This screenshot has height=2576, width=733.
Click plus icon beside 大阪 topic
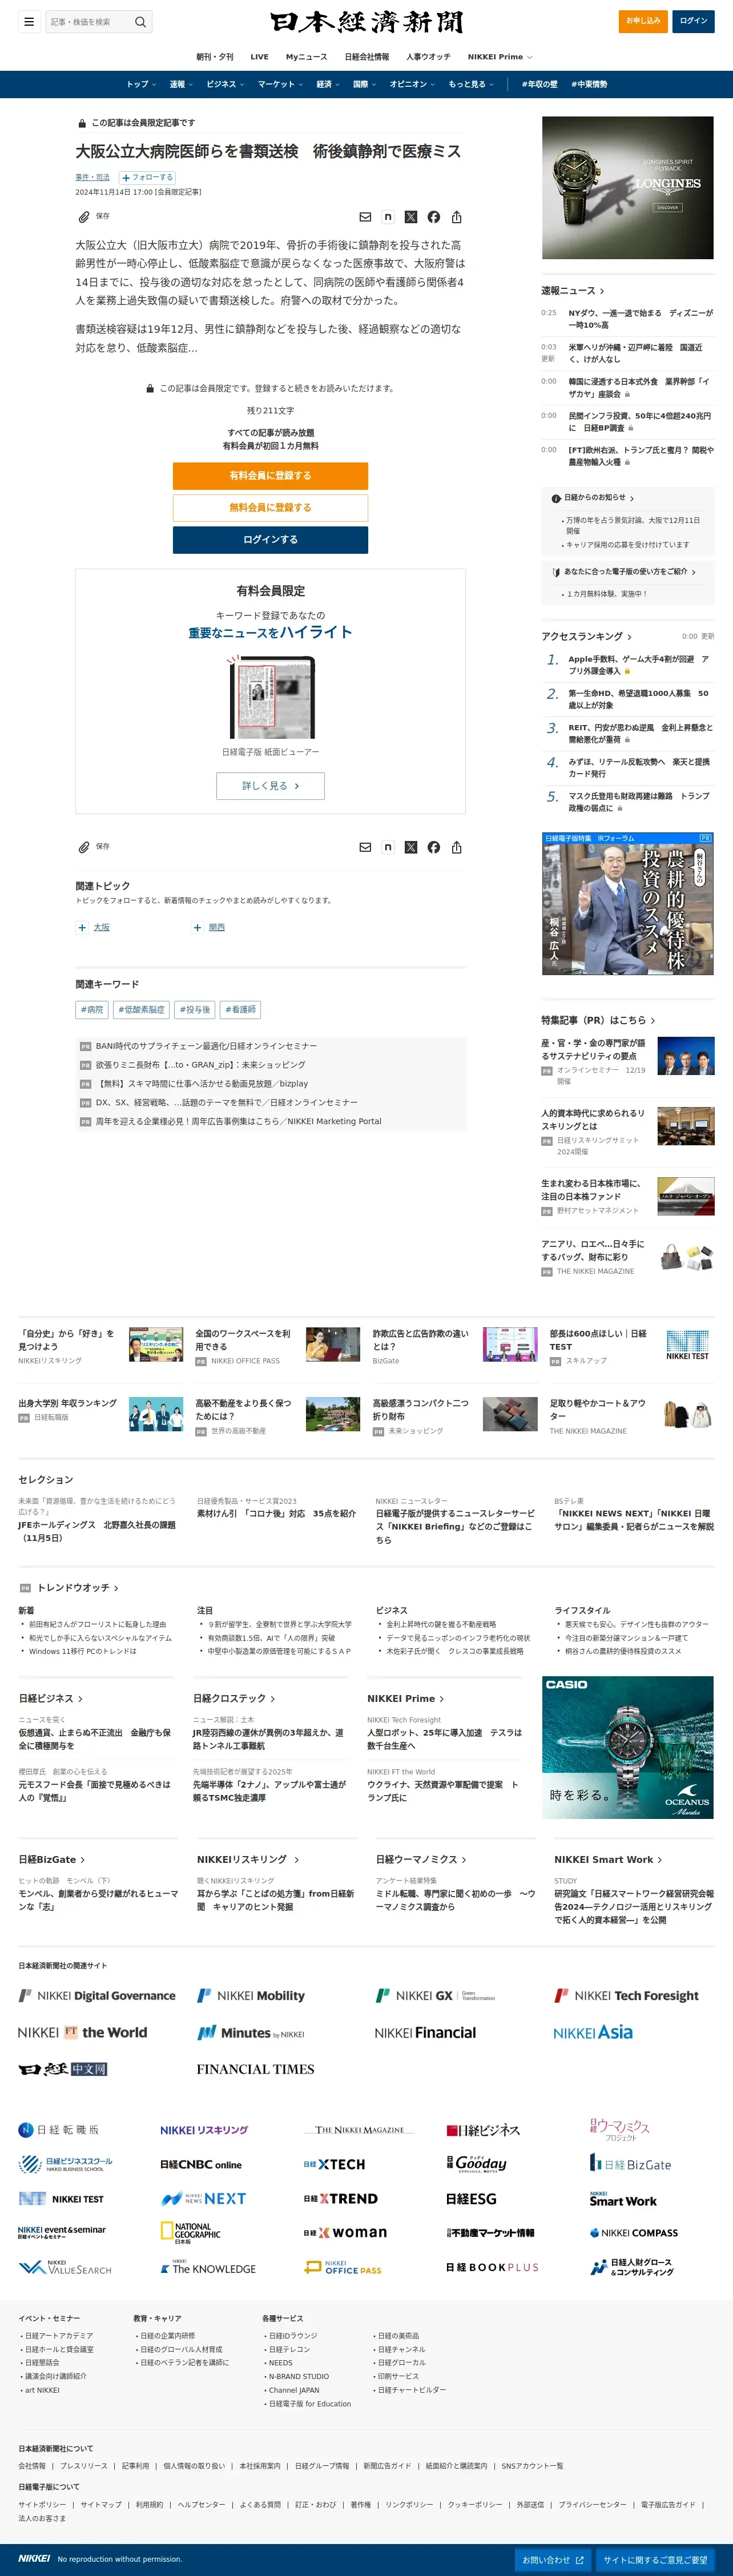82,928
